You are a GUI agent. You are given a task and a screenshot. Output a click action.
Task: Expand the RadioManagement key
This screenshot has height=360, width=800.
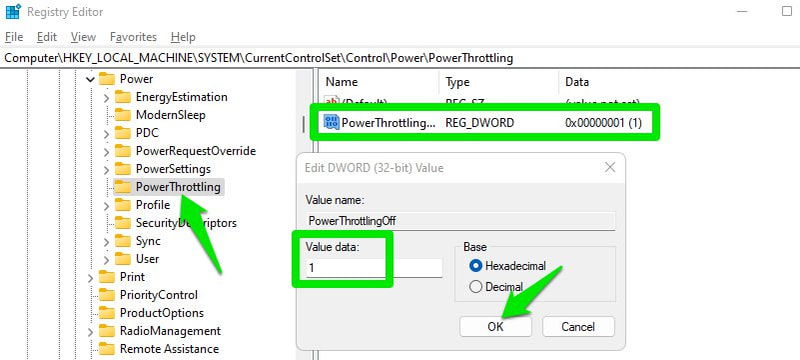coord(90,331)
